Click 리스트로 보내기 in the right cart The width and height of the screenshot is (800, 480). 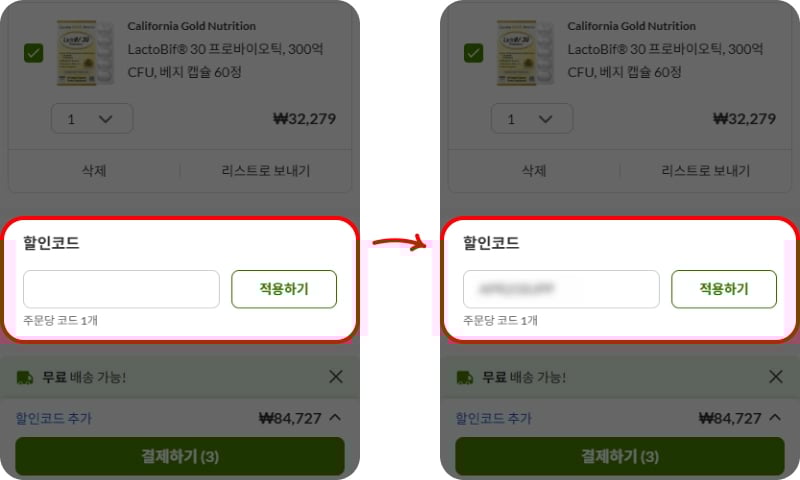click(x=705, y=170)
